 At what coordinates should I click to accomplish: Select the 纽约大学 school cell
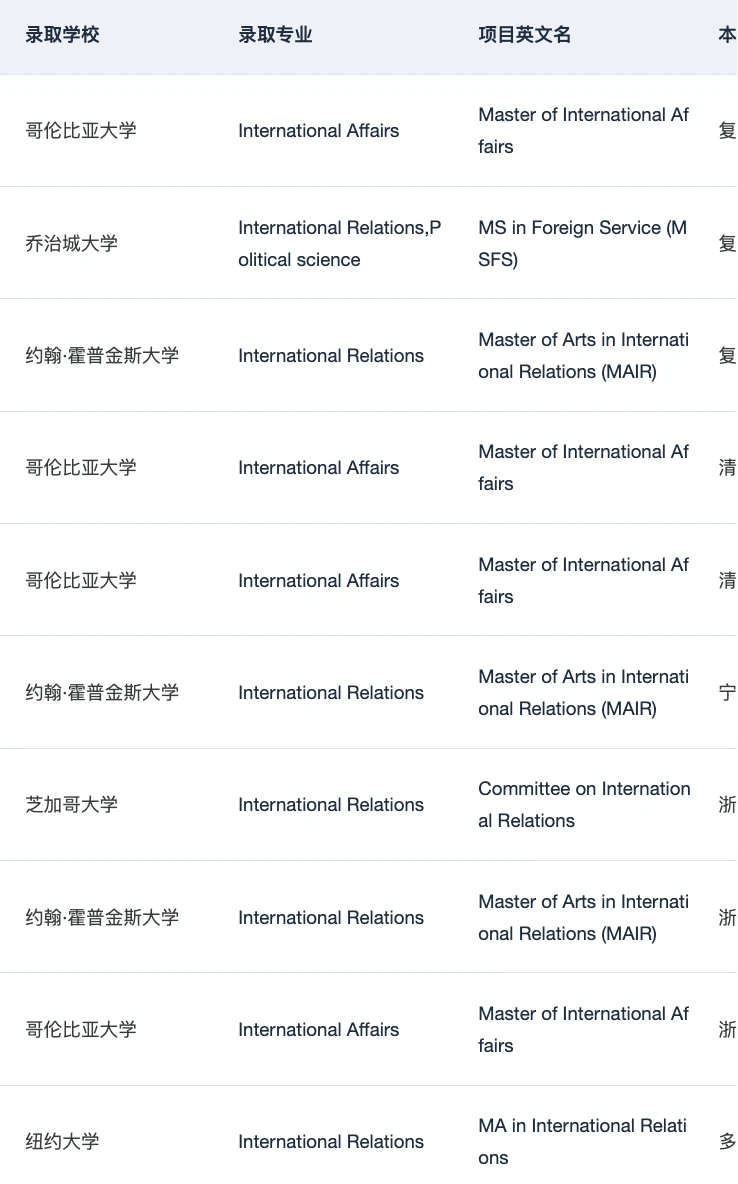[x=63, y=1141]
